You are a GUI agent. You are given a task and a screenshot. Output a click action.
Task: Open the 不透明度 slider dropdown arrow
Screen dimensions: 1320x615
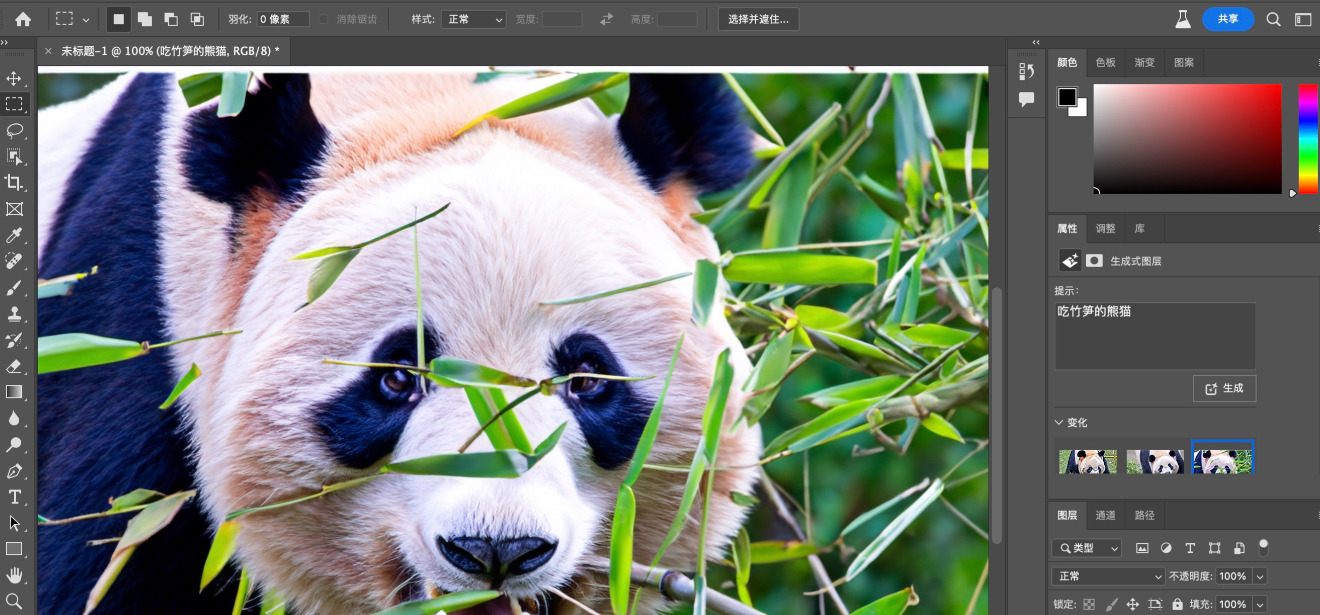click(1260, 576)
